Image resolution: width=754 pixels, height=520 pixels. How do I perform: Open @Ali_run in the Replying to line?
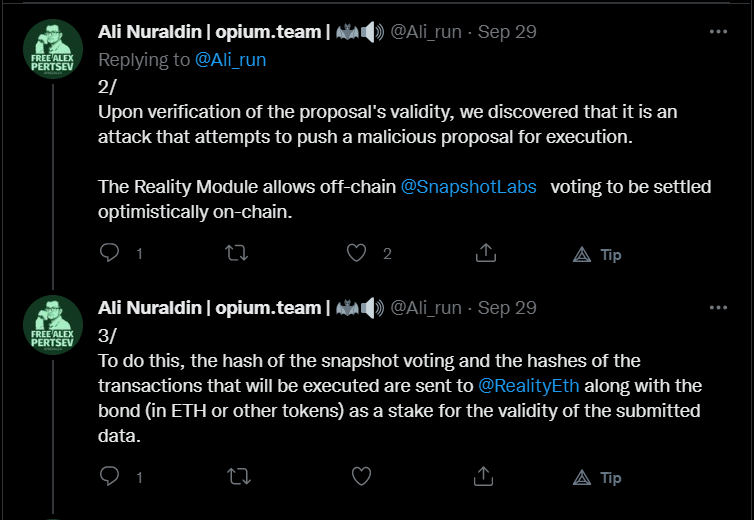(230, 60)
